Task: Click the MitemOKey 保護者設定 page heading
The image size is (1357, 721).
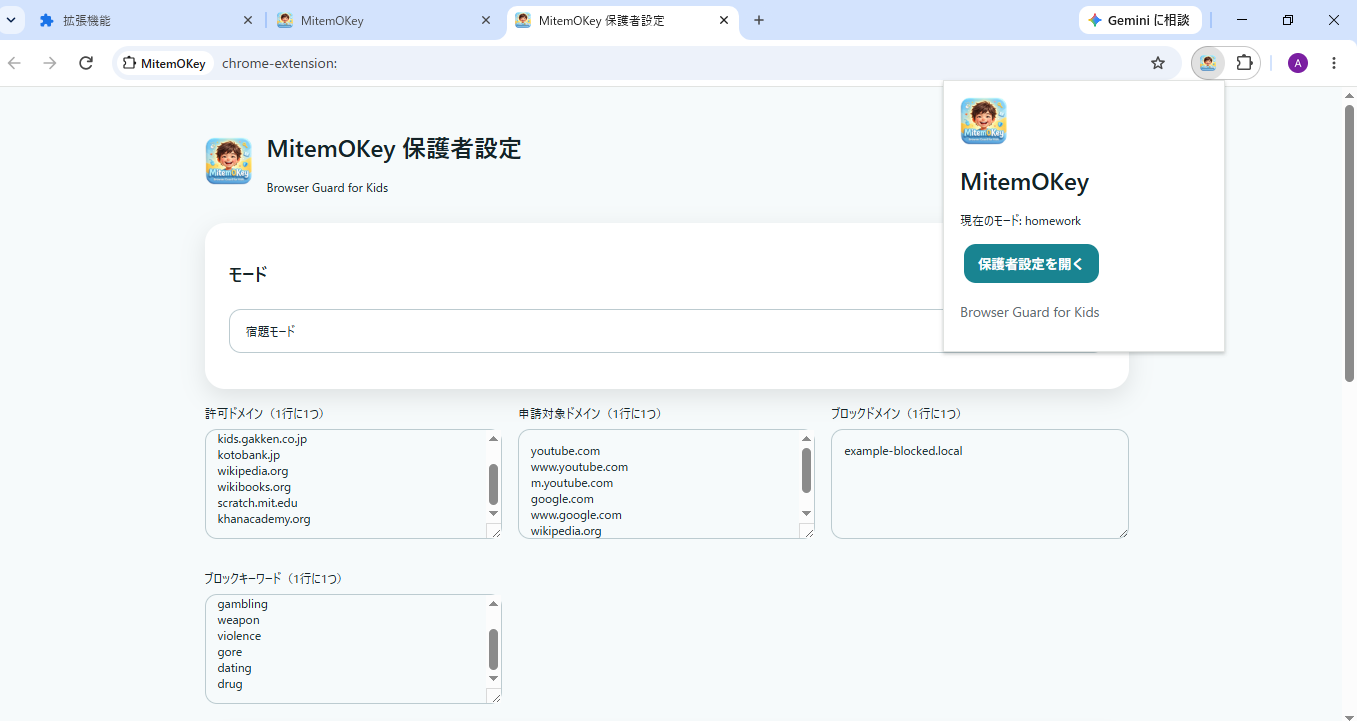Action: [x=394, y=149]
